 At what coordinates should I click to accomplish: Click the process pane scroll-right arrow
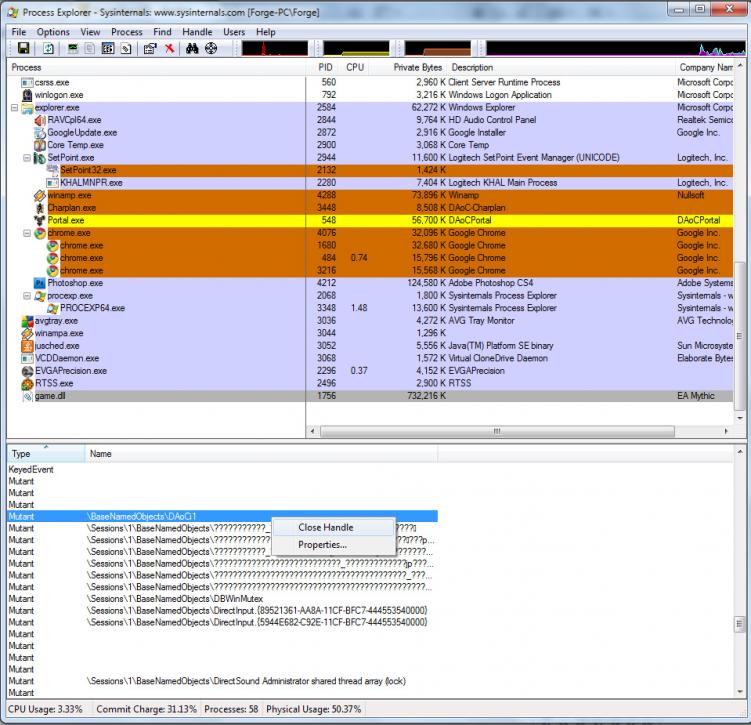point(727,431)
